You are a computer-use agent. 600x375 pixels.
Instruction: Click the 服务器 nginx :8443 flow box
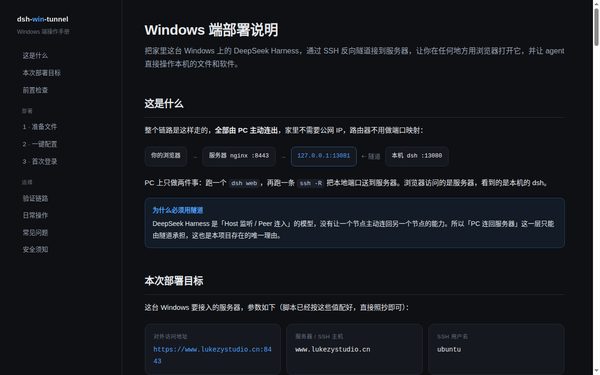click(239, 156)
